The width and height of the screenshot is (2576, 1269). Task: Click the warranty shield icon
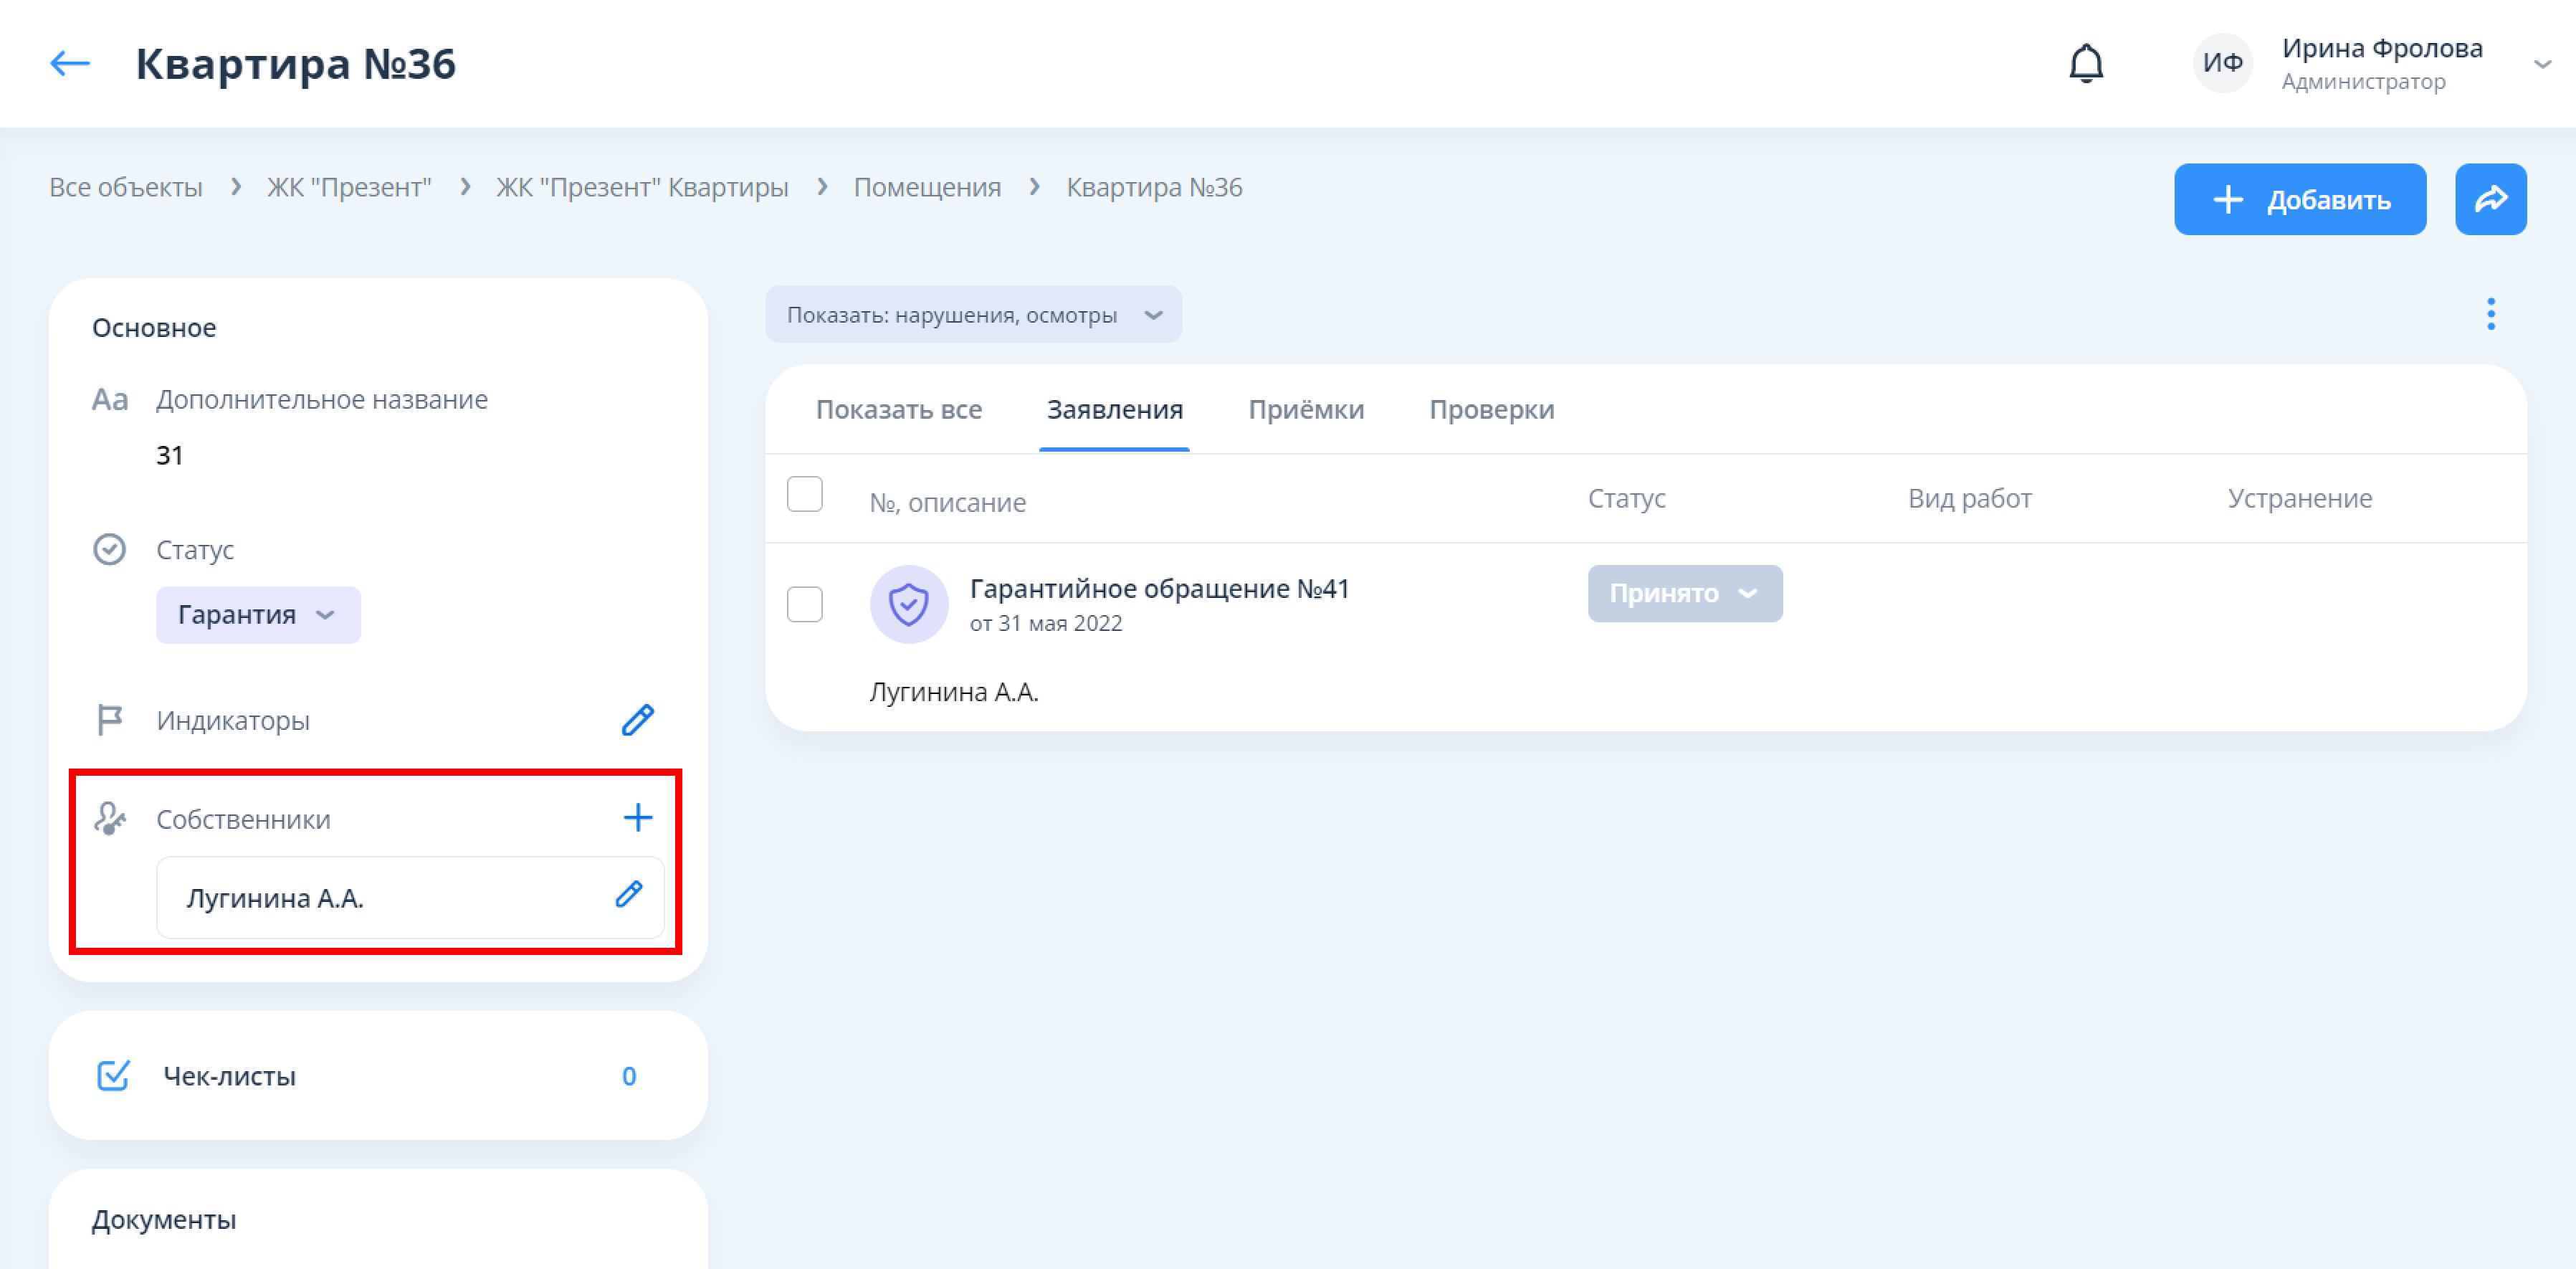click(x=908, y=604)
